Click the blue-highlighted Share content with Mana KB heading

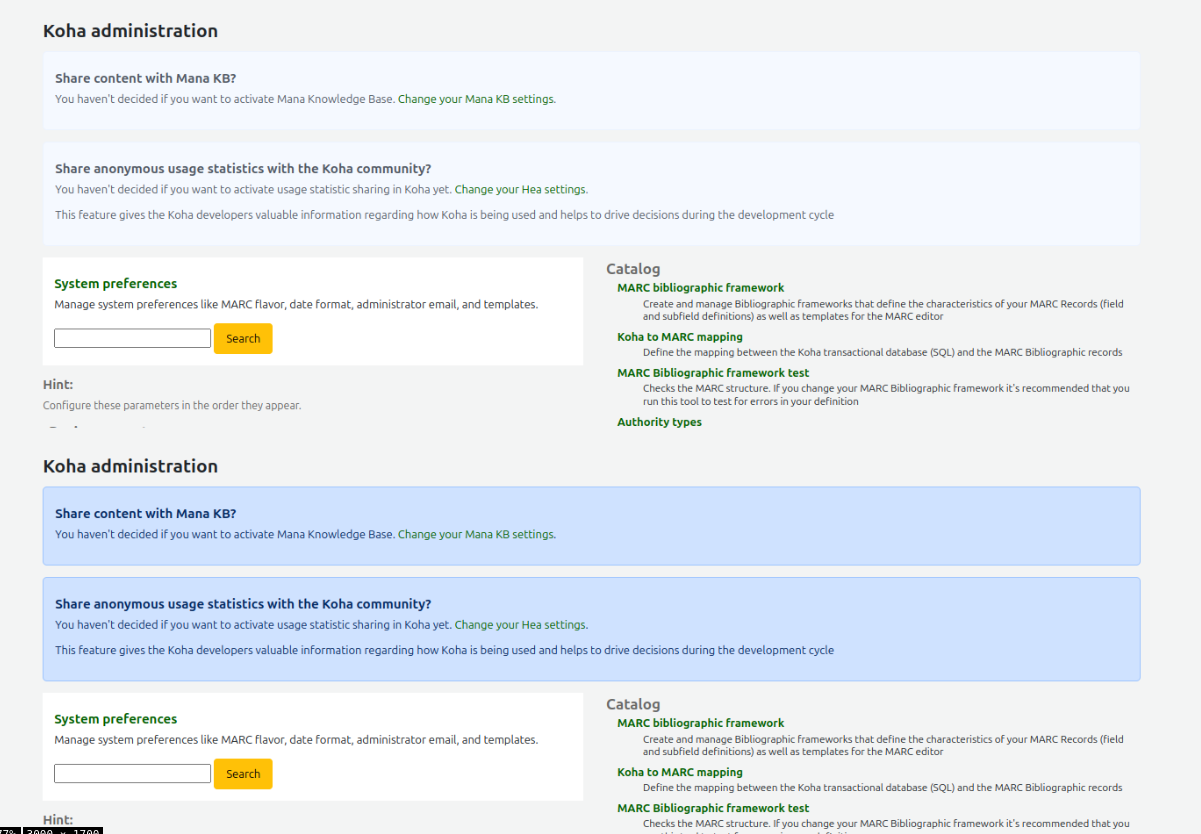coord(145,513)
